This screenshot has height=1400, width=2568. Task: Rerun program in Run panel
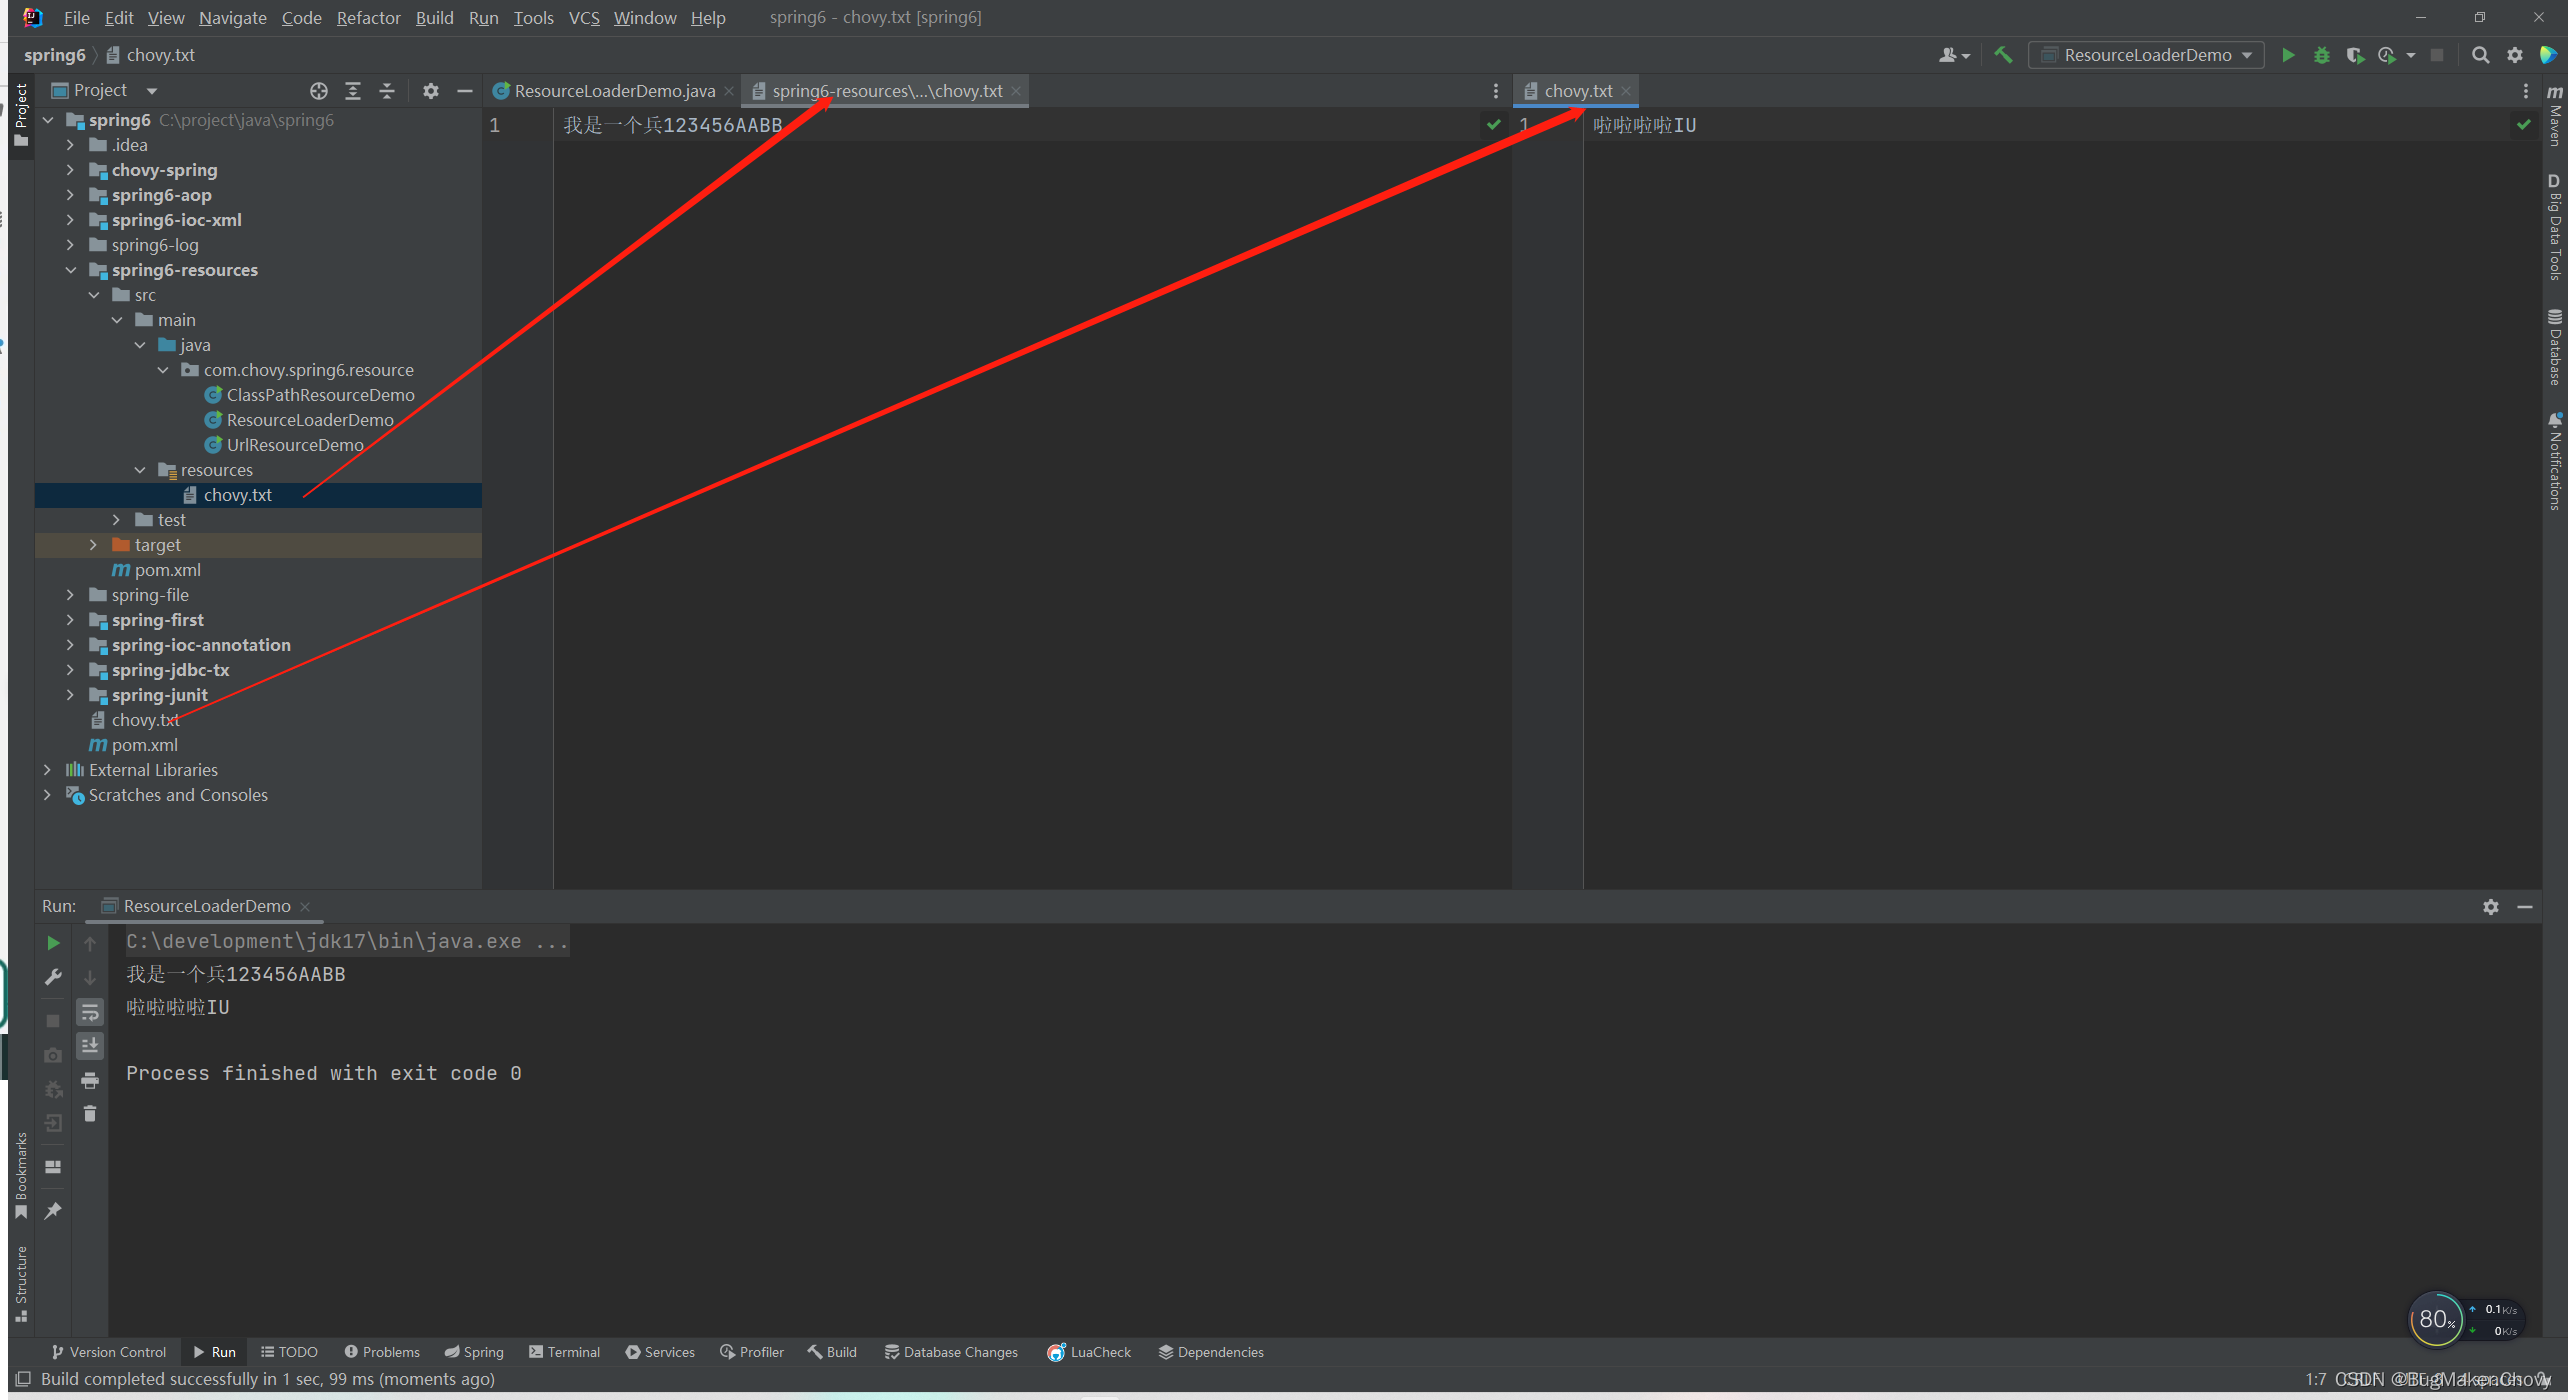tap(53, 943)
